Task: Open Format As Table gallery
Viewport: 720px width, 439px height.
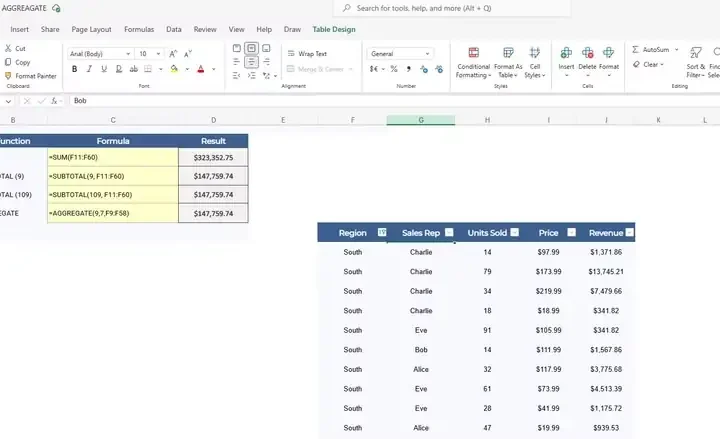Action: pyautogui.click(x=508, y=62)
